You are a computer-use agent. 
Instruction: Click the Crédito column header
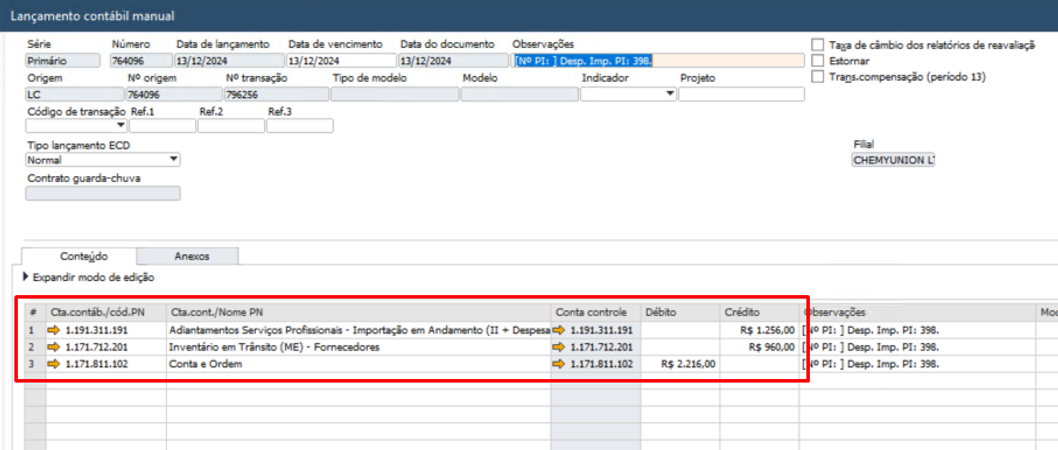[760, 312]
